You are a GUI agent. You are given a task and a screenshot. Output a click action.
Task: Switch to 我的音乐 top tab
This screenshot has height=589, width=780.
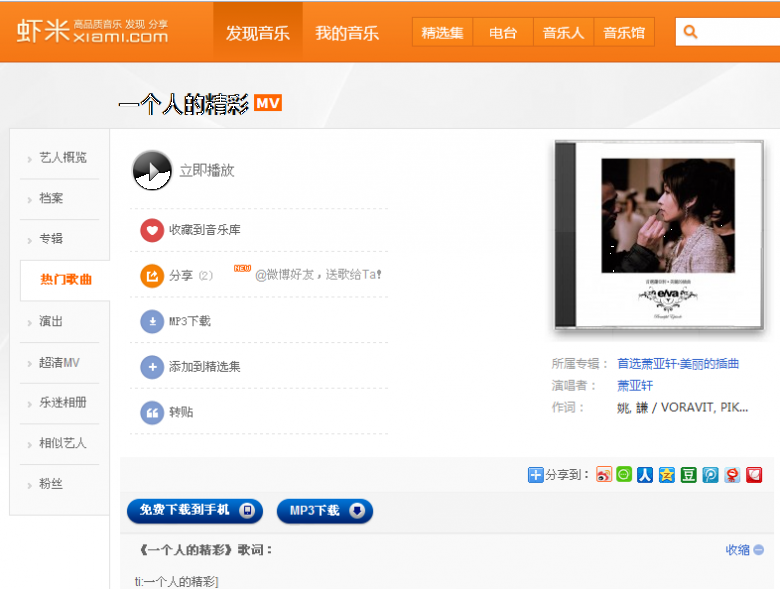[x=347, y=33]
